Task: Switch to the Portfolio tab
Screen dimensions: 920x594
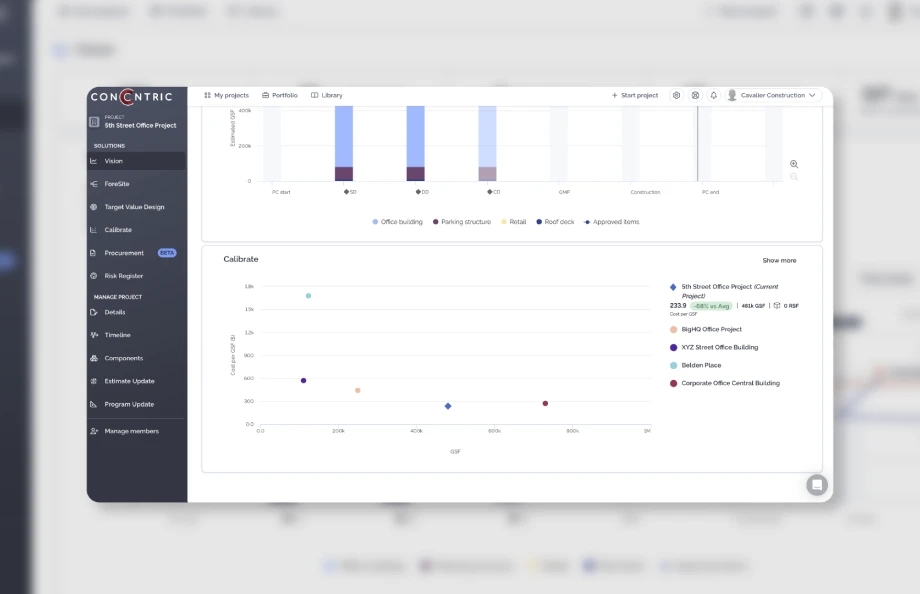Action: [x=280, y=96]
